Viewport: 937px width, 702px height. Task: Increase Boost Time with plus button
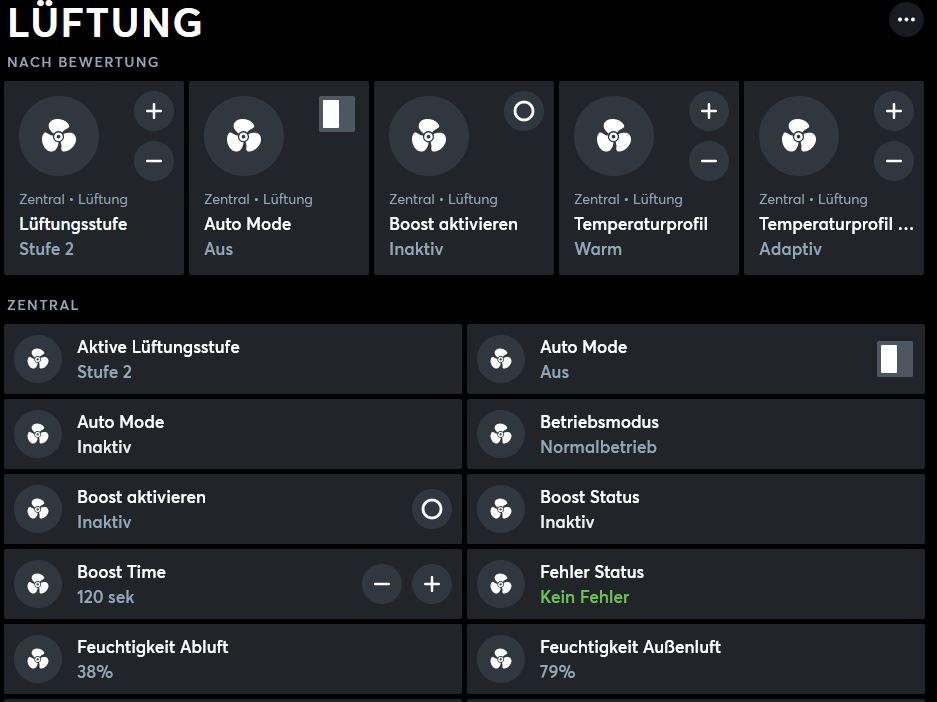pos(431,584)
